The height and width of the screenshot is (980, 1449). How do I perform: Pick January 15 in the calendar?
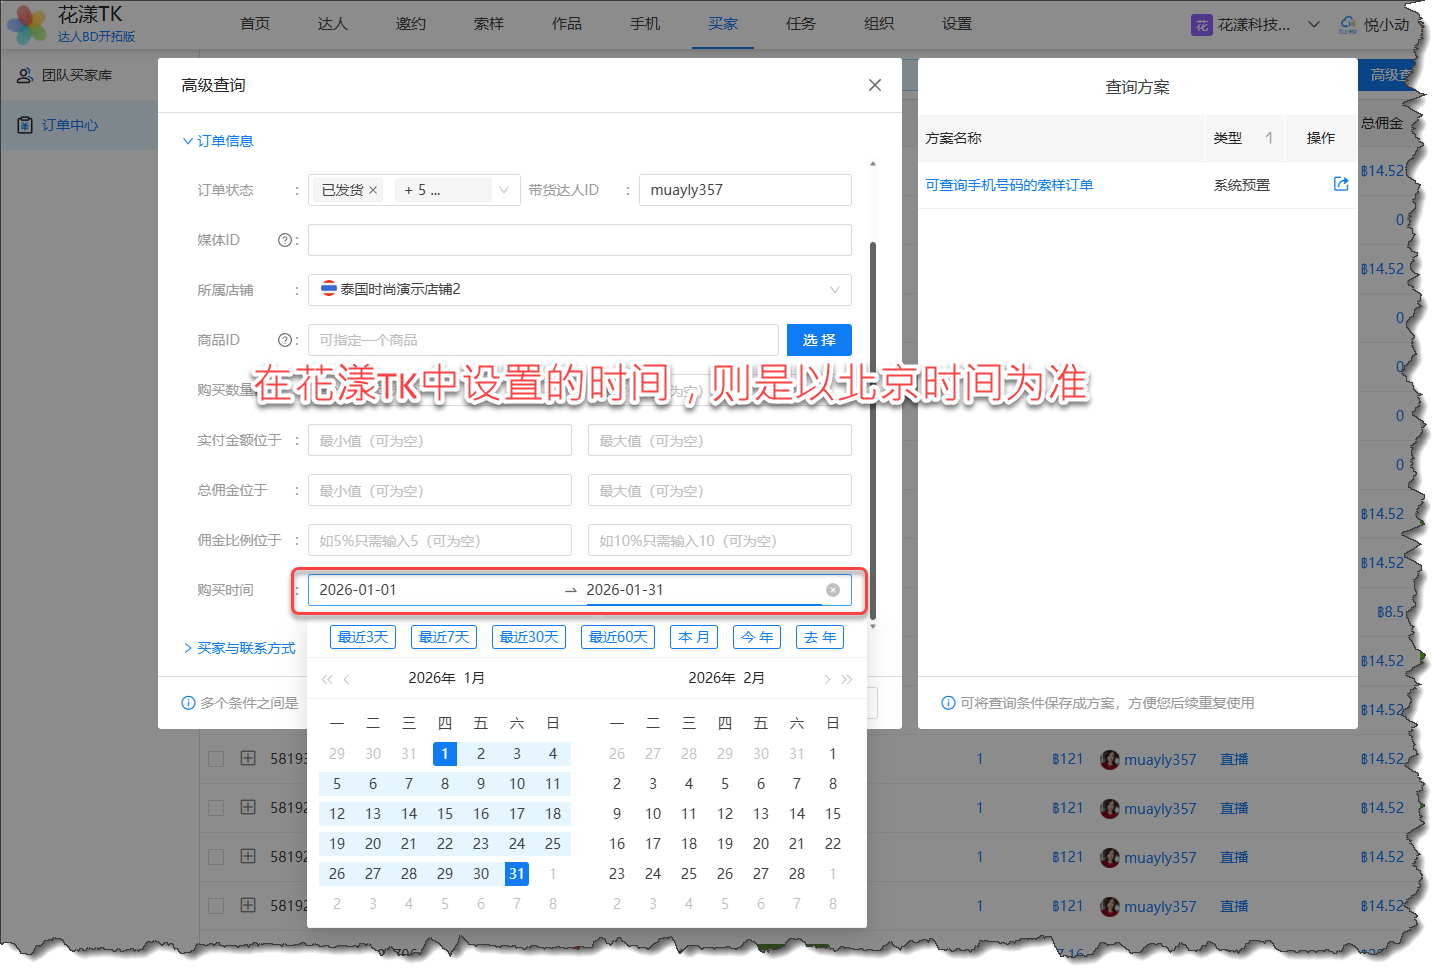pos(445,814)
